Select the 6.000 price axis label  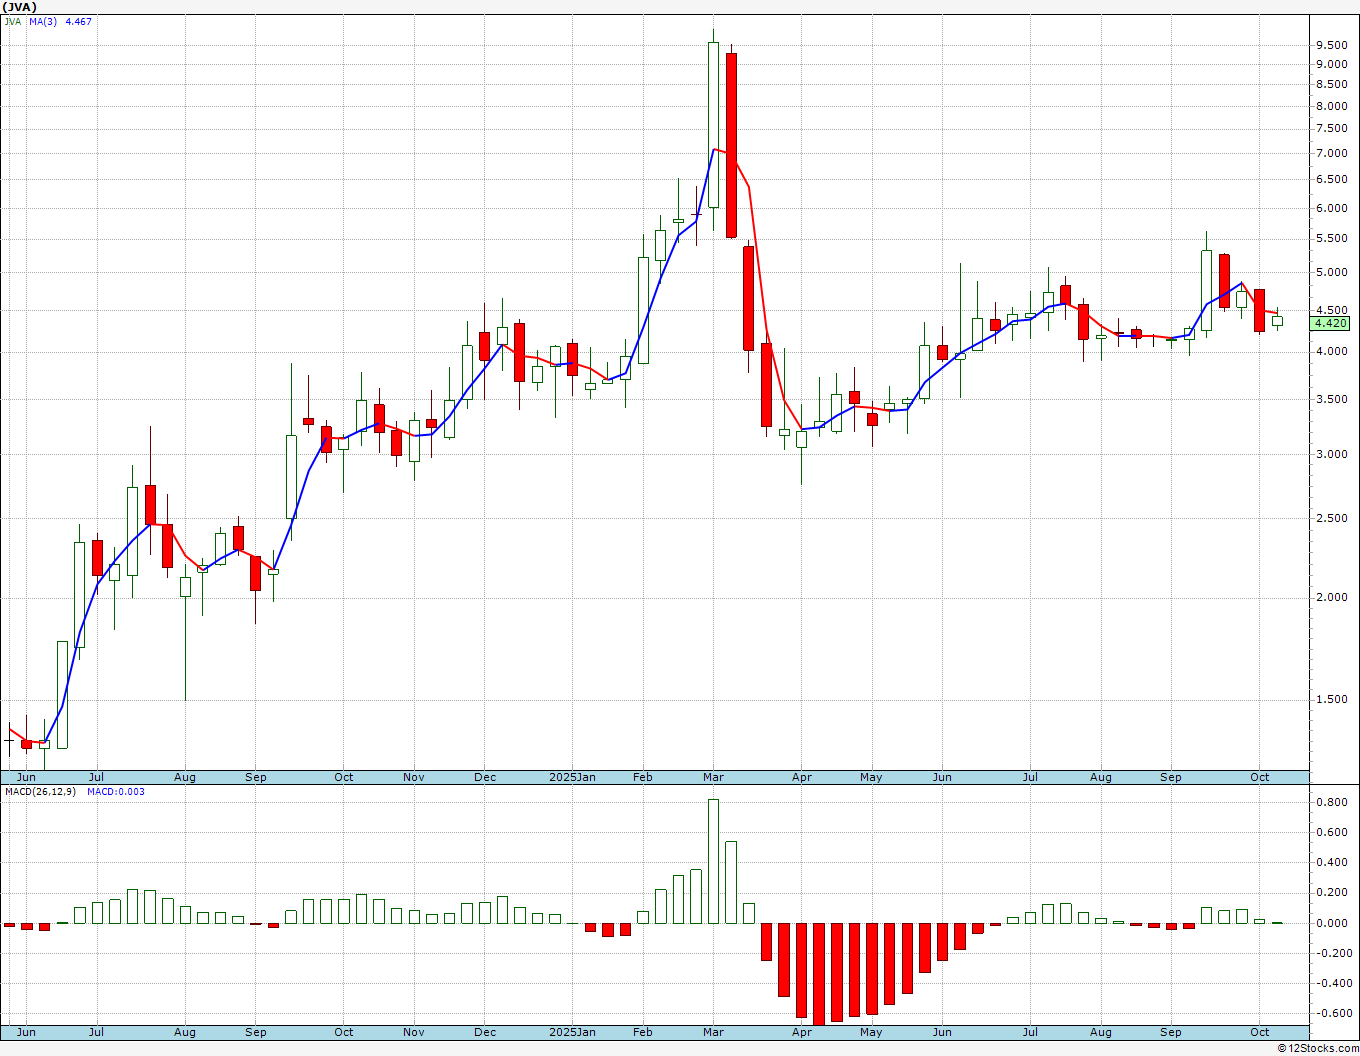[x=1331, y=208]
